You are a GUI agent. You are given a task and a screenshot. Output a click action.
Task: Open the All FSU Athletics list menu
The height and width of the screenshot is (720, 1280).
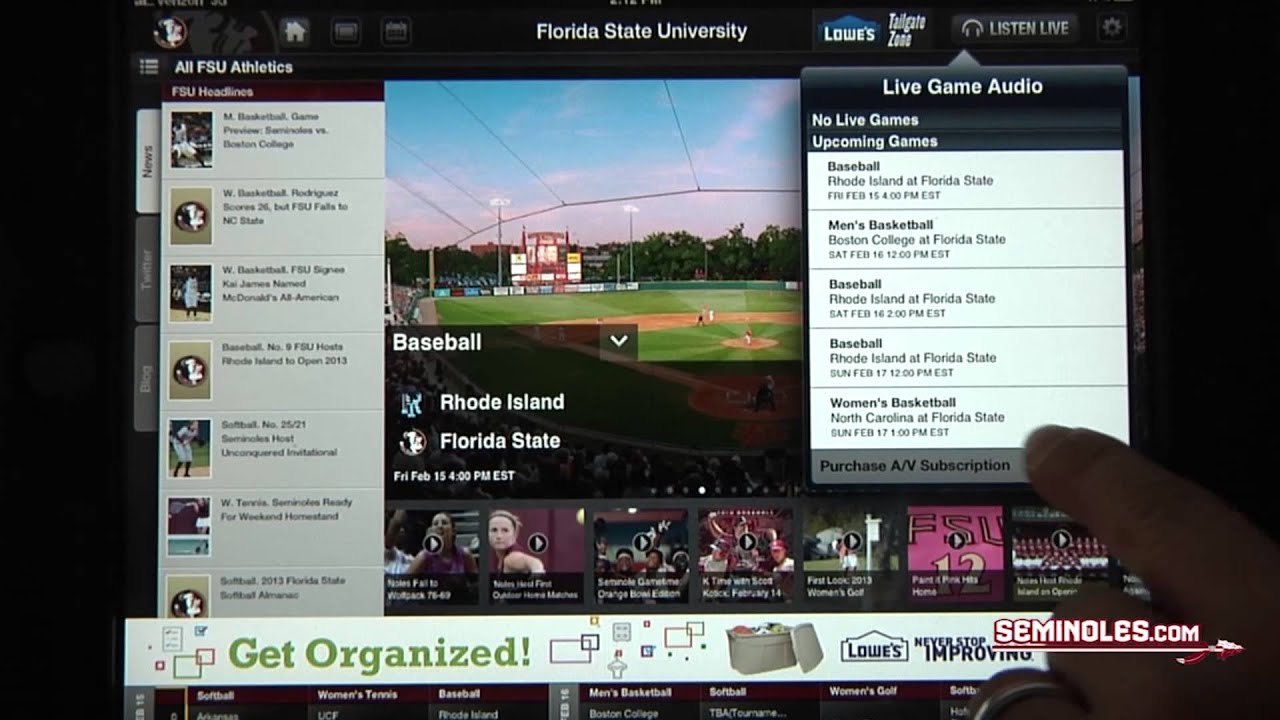(x=149, y=67)
